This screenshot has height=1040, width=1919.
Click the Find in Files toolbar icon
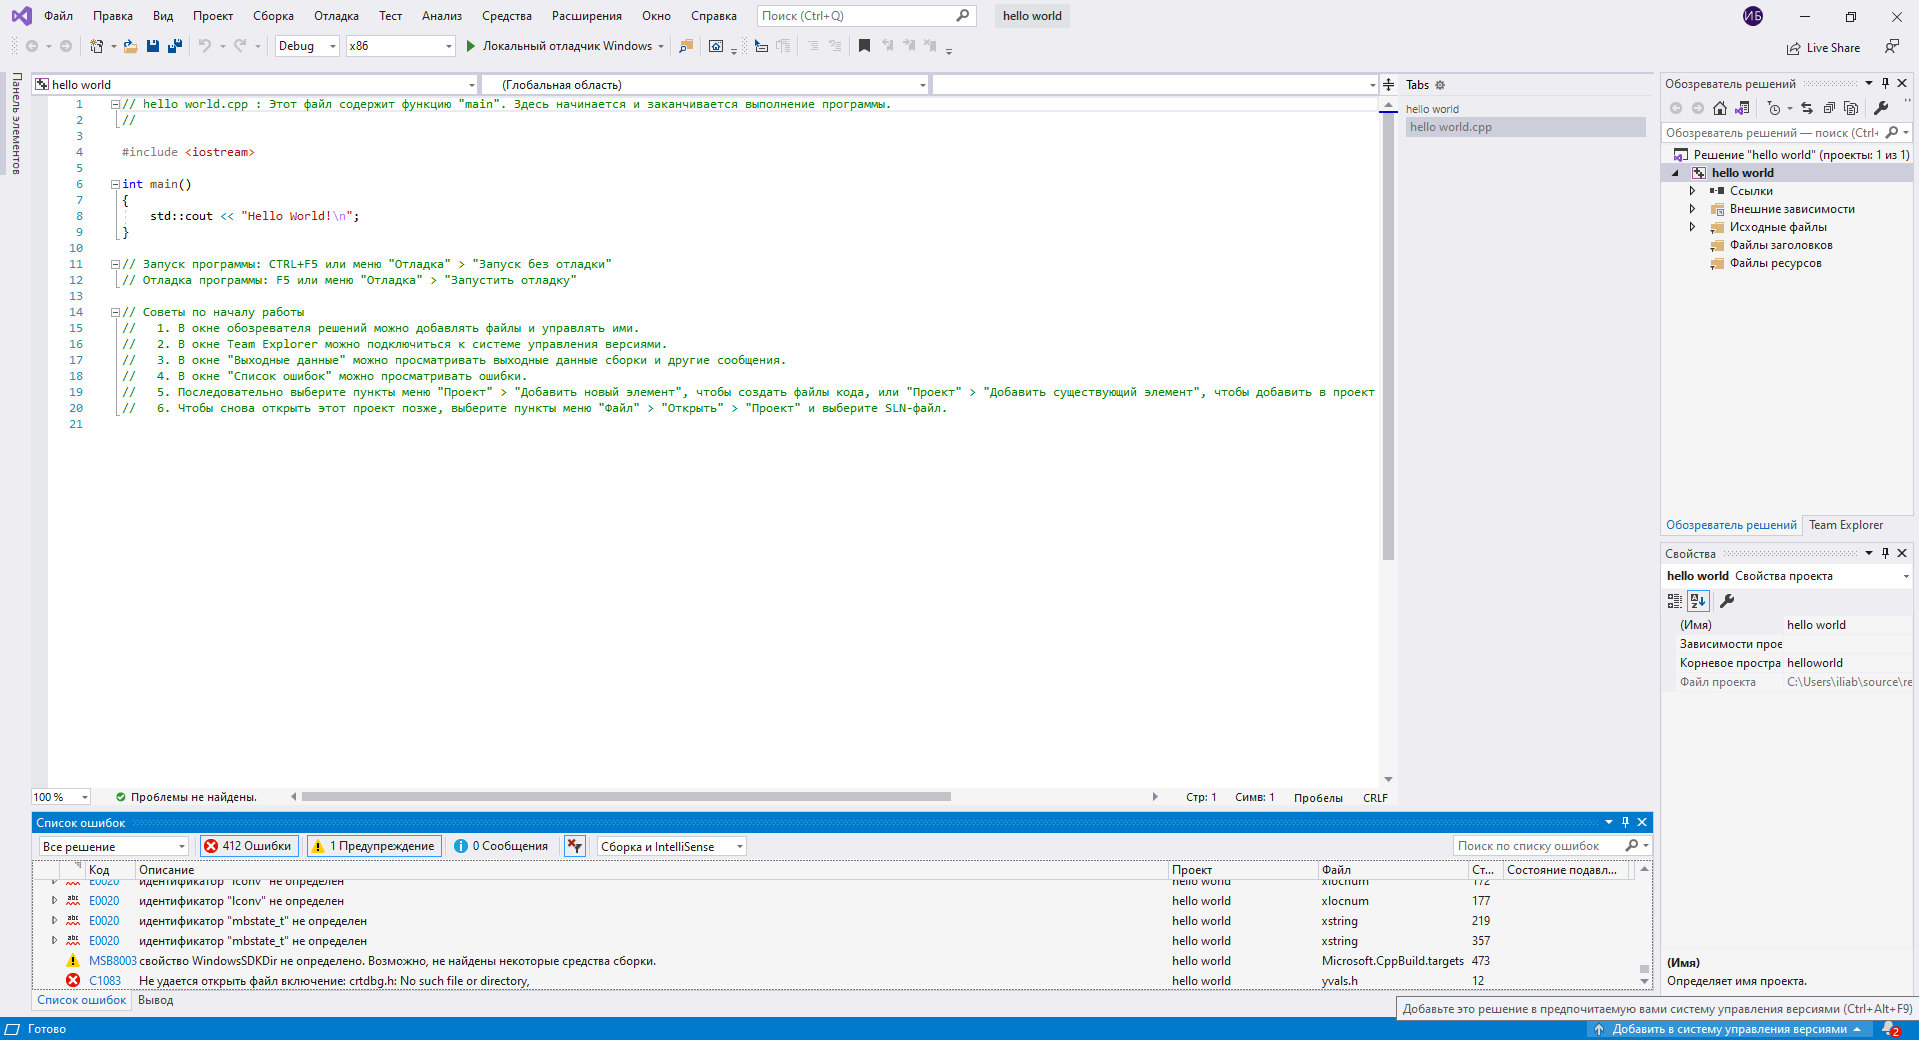(x=686, y=46)
